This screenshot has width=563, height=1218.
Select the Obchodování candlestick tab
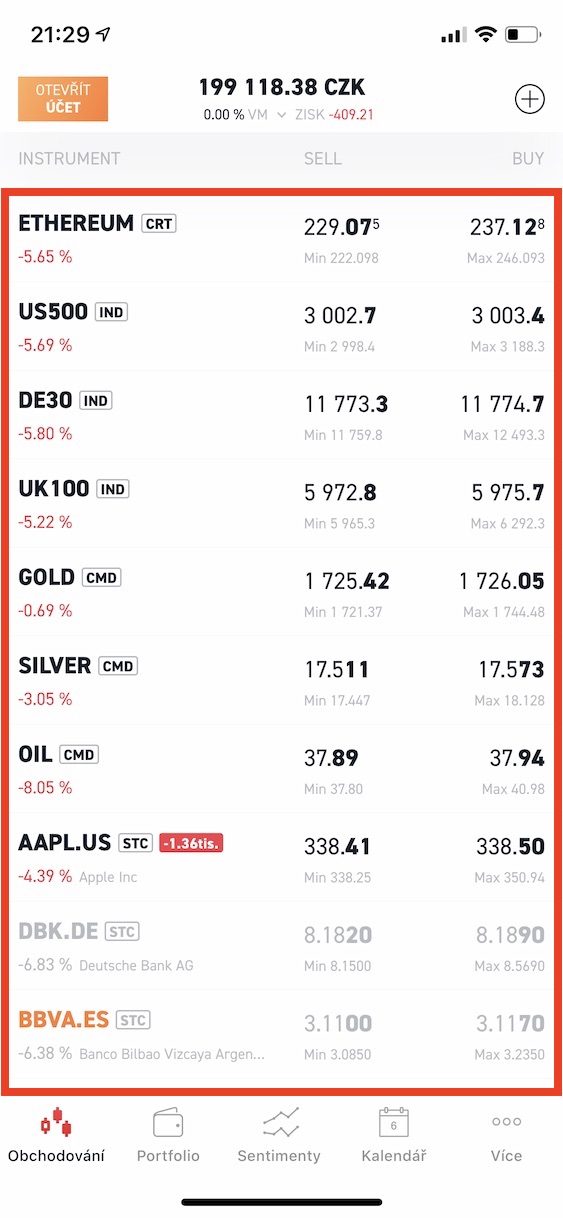click(56, 1135)
